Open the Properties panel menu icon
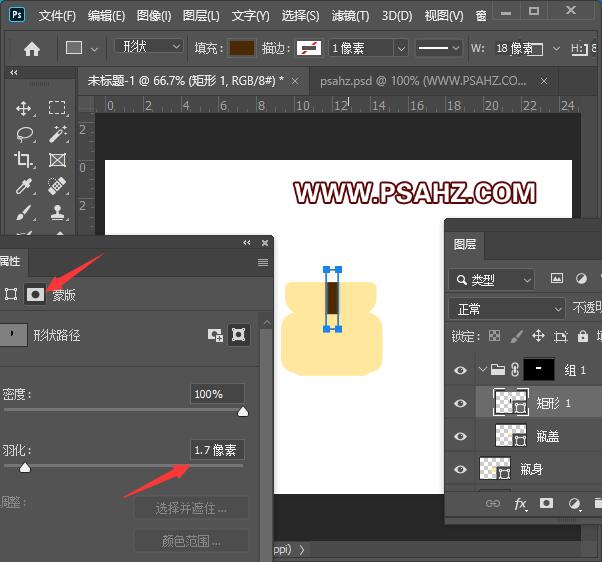The image size is (602, 562). click(x=263, y=262)
